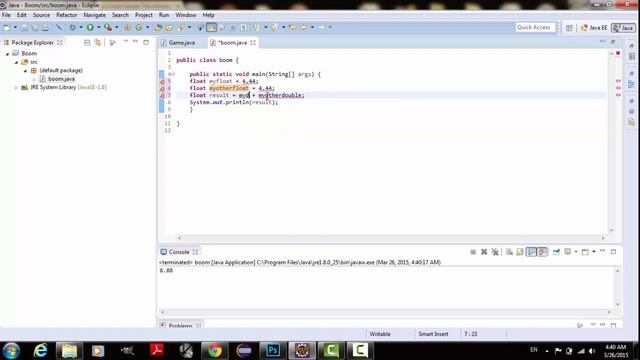Open the Refactor menu
Image resolution: width=640 pixels, height=360 pixels.
tap(67, 15)
